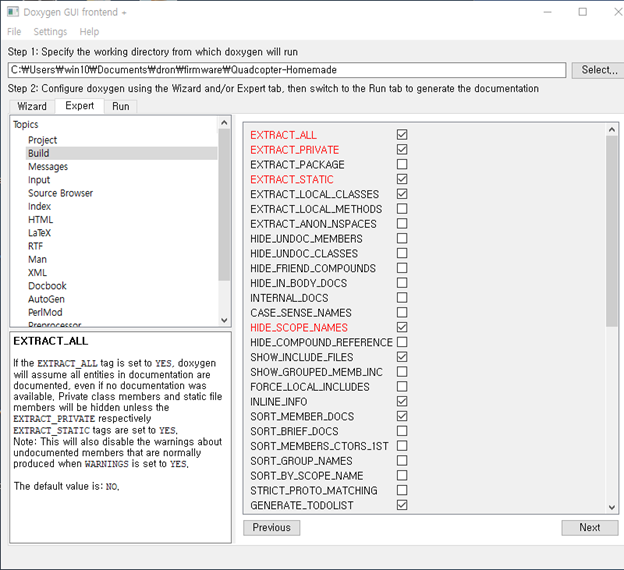
Task: Enable the SORT_MEMBERS_CTORS_1ST checkbox
Action: pyautogui.click(x=402, y=445)
